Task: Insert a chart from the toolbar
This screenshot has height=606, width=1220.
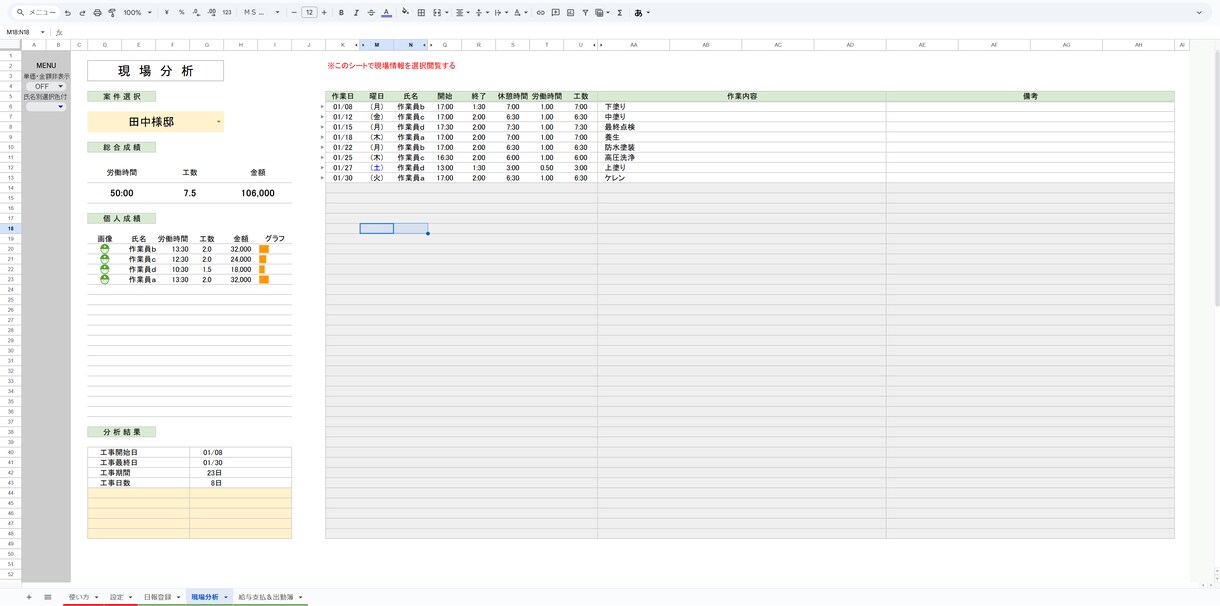Action: pos(570,13)
